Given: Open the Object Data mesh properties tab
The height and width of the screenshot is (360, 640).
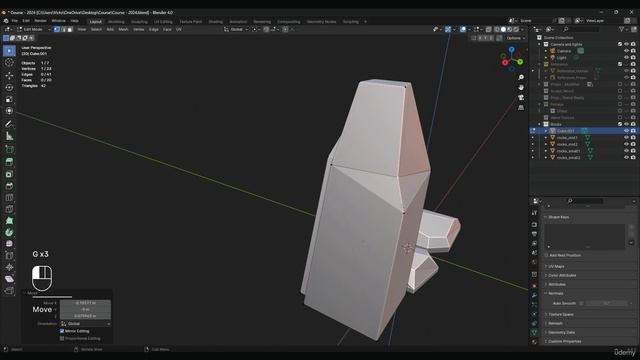Looking at the screenshot, I should [534, 333].
